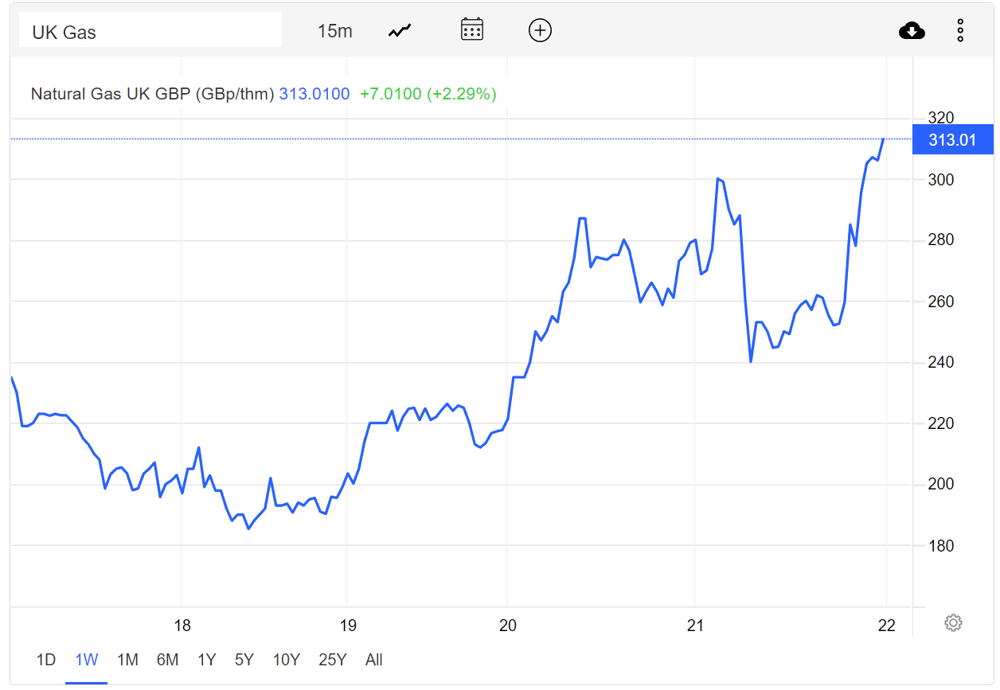Viewport: 1000px width, 690px height.
Task: Select the 5Y time range
Action: point(244,659)
